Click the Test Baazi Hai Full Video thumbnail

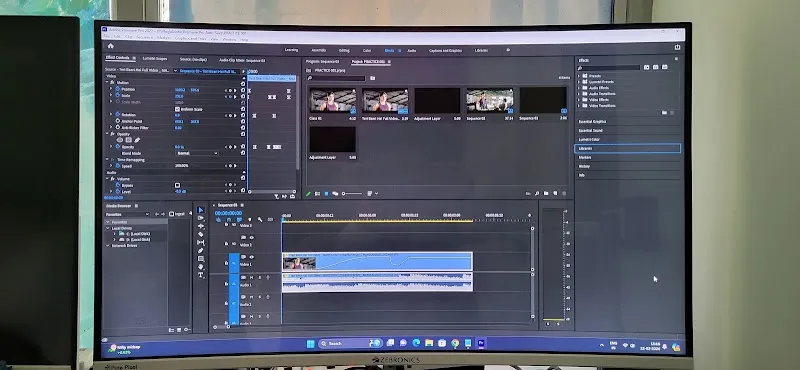click(x=385, y=101)
